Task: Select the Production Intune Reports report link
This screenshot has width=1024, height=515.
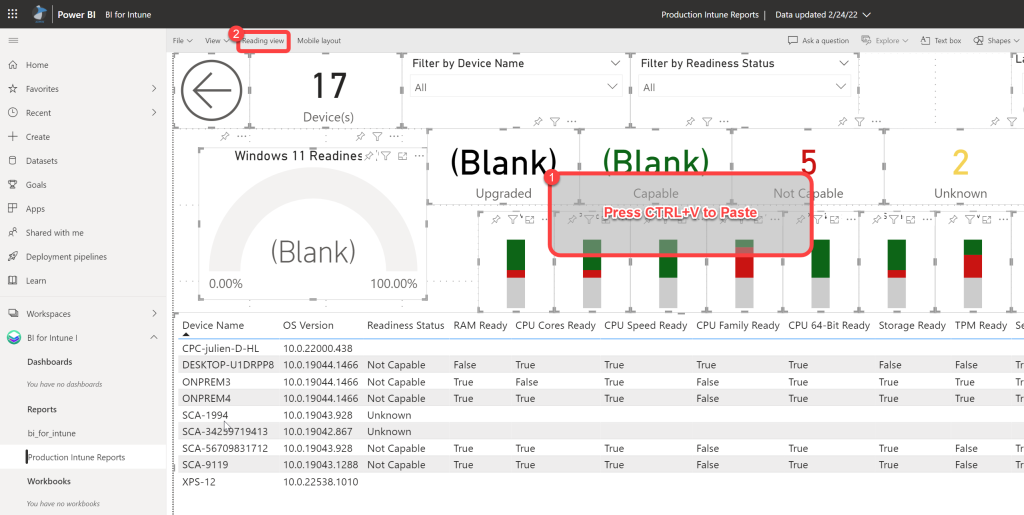Action: click(x=77, y=457)
